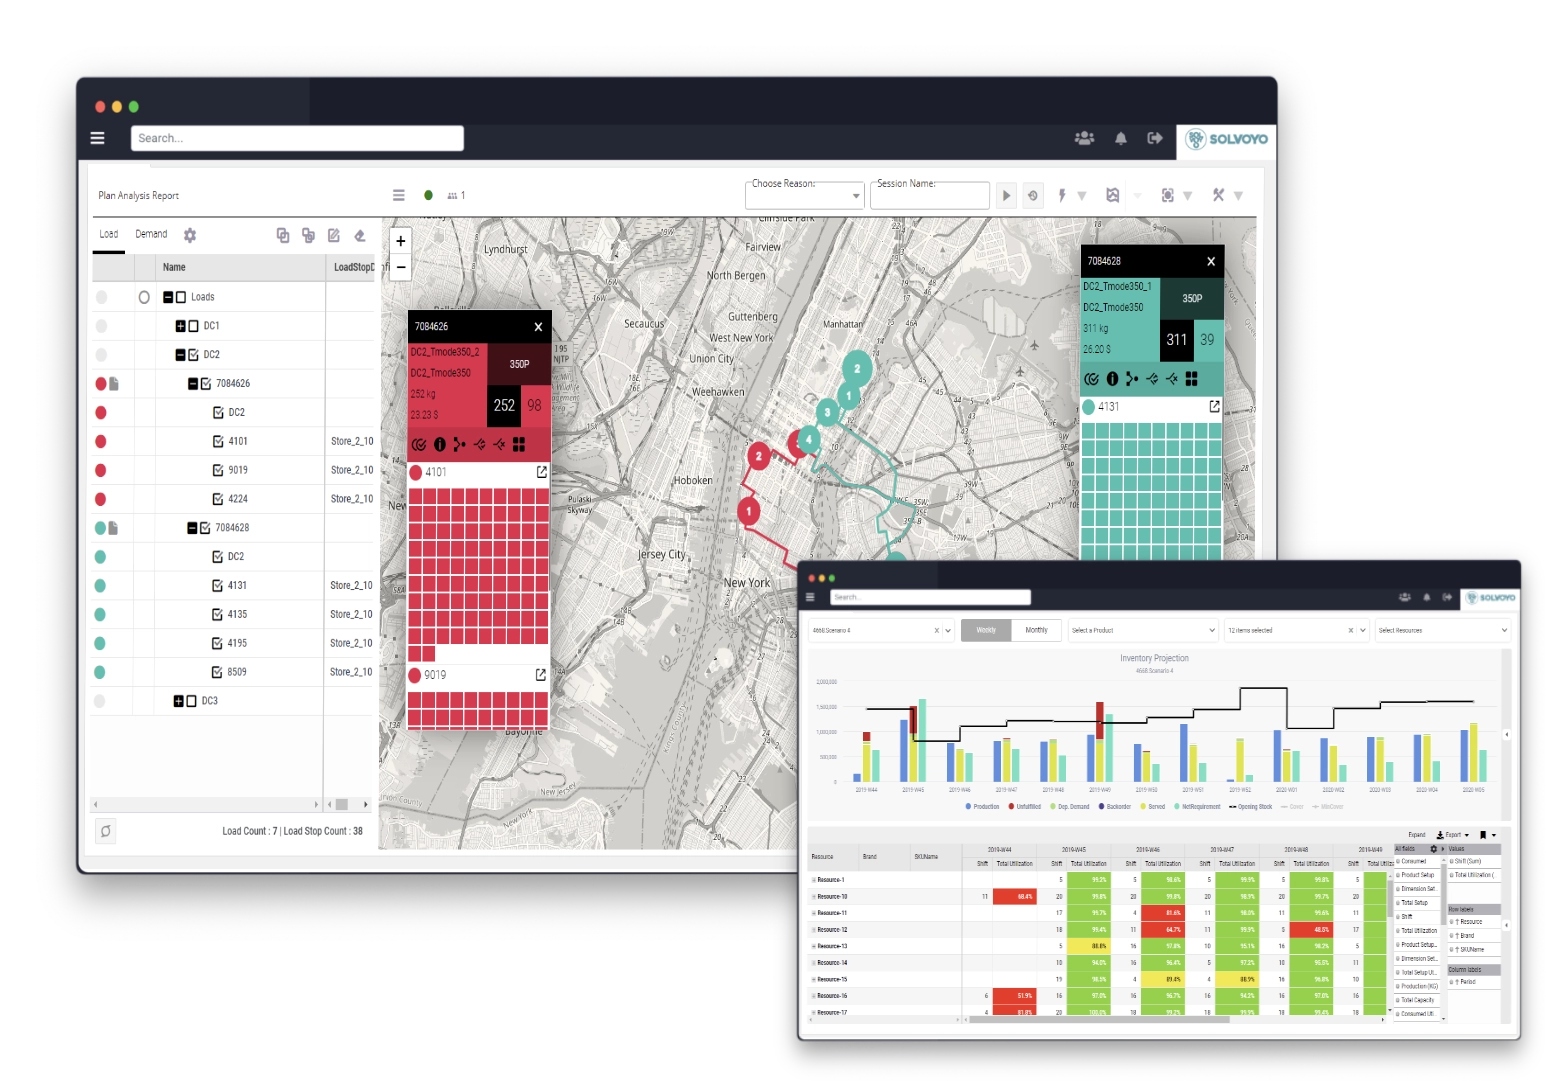
Task: Click refresh icon at bottom of load panel
Action: coord(106,830)
